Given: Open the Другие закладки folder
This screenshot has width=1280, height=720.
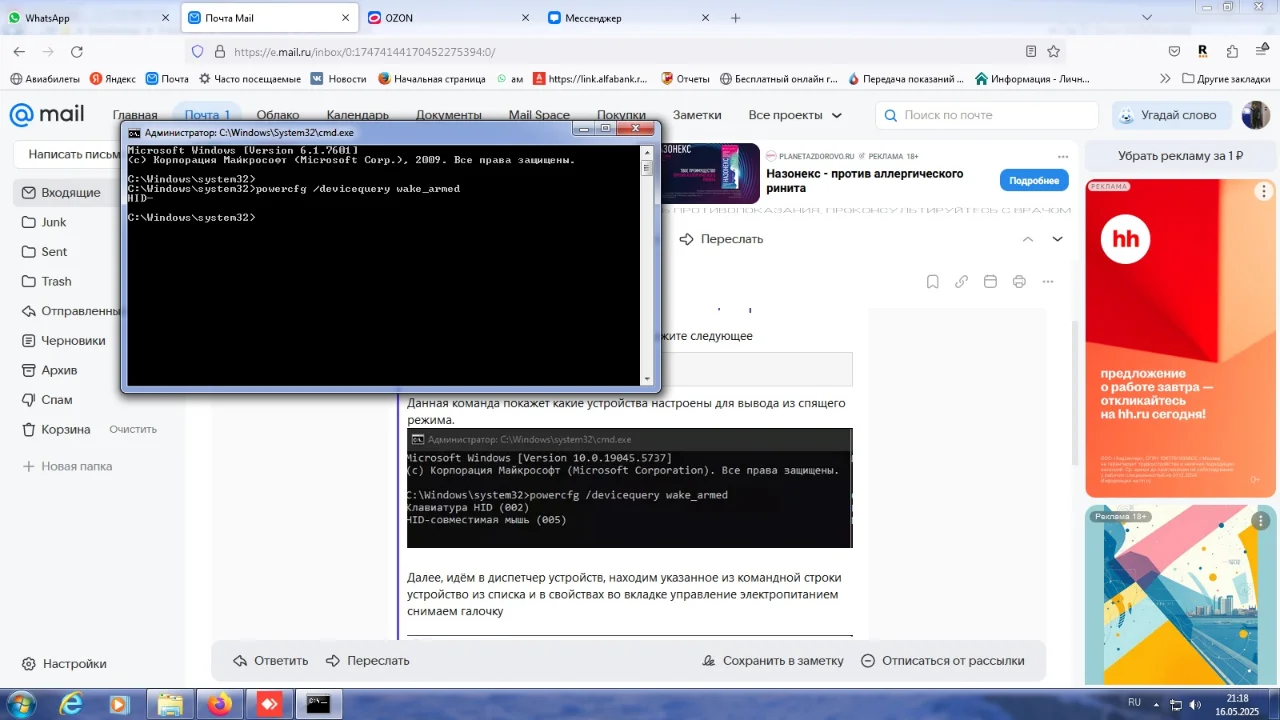Looking at the screenshot, I should 1226,79.
